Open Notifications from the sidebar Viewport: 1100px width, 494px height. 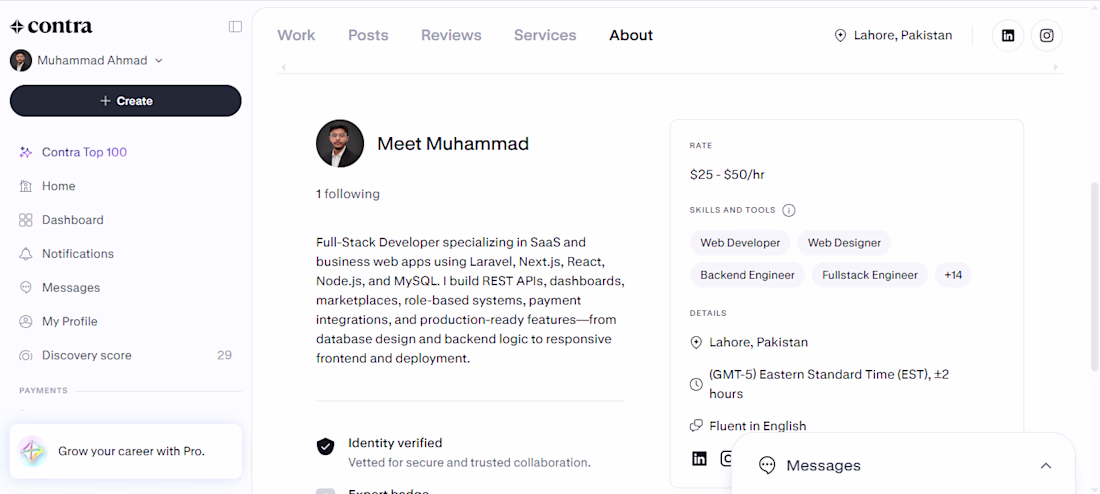tap(78, 253)
